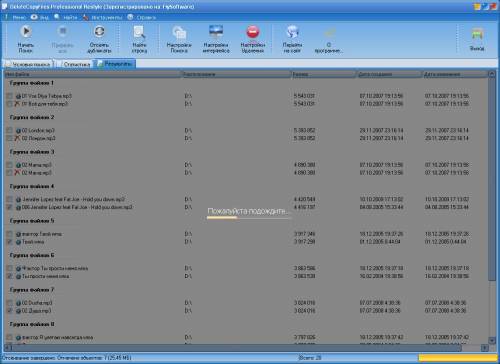
Task: Click the vertical scrollbar down arrow
Action: point(492,340)
